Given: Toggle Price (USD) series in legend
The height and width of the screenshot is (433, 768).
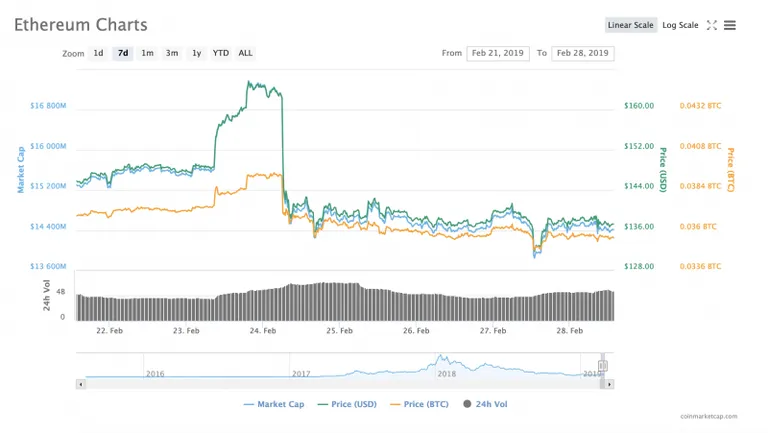Looking at the screenshot, I should [347, 404].
